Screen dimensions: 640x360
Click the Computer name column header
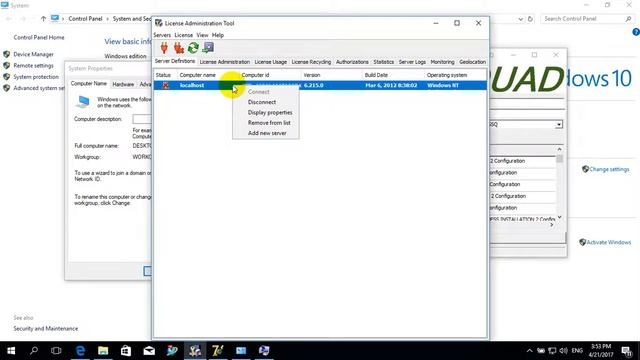(x=208, y=75)
